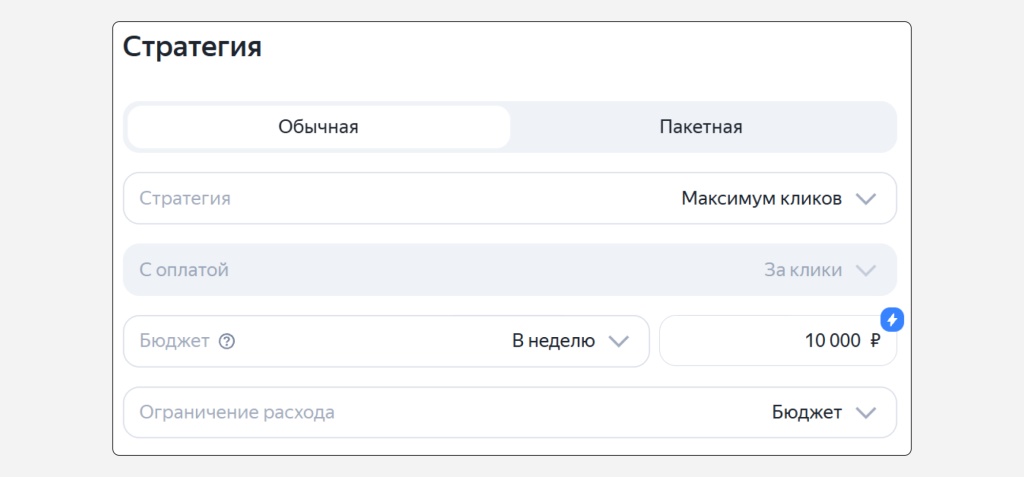Open the Ограничение расхода dropdown
The image size is (1024, 477).
coord(509,412)
